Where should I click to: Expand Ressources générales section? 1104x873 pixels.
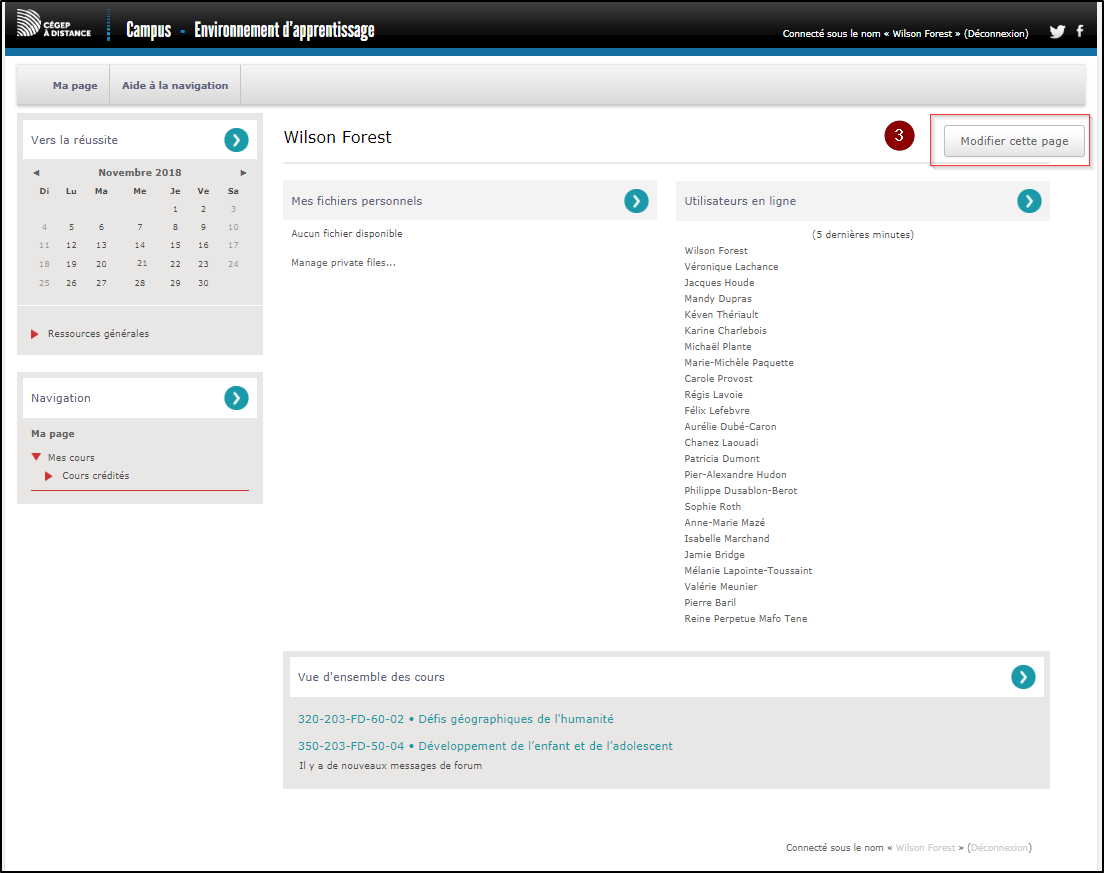(x=98, y=334)
